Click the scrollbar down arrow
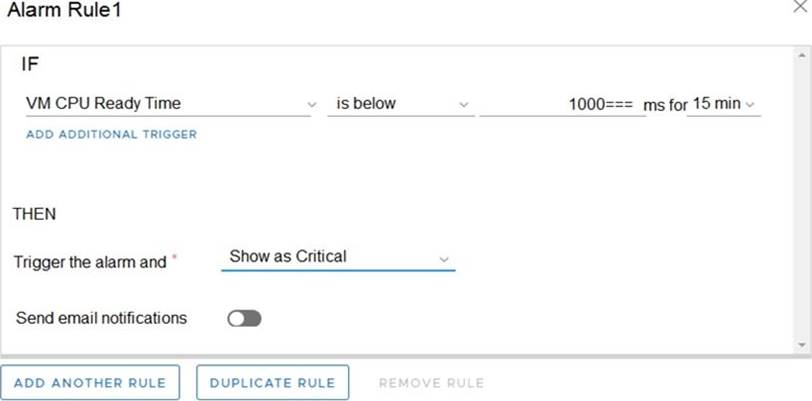 (801, 344)
